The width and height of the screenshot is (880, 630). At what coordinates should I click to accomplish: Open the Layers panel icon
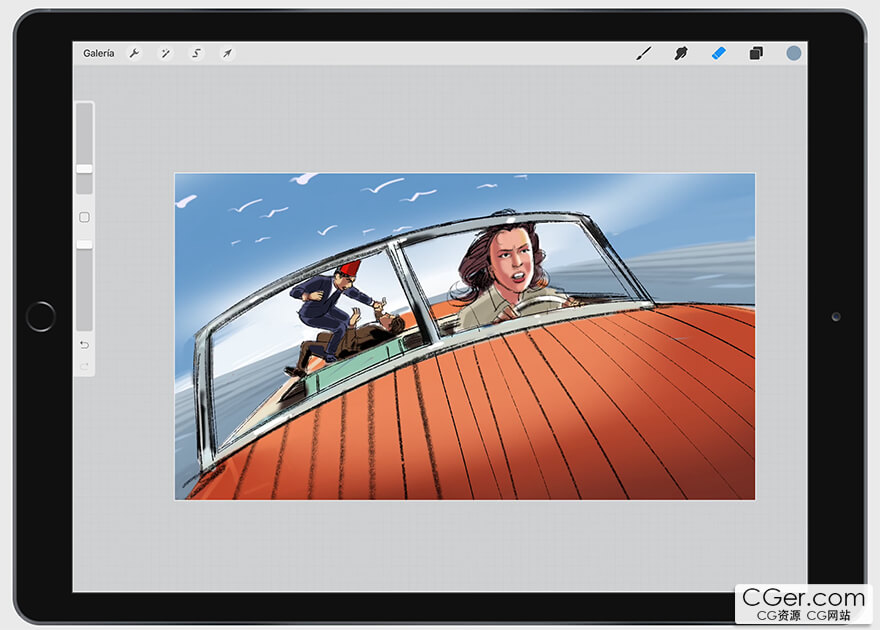(756, 53)
